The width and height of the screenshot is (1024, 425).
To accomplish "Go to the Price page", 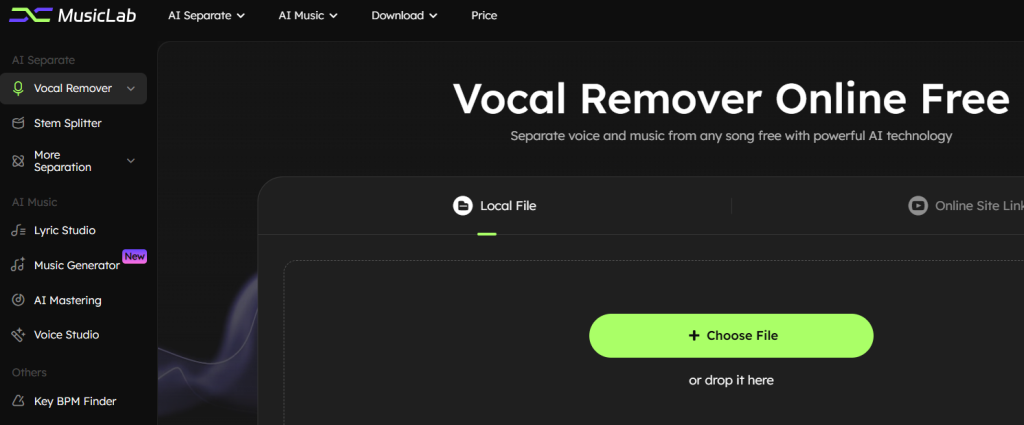I will coord(484,16).
